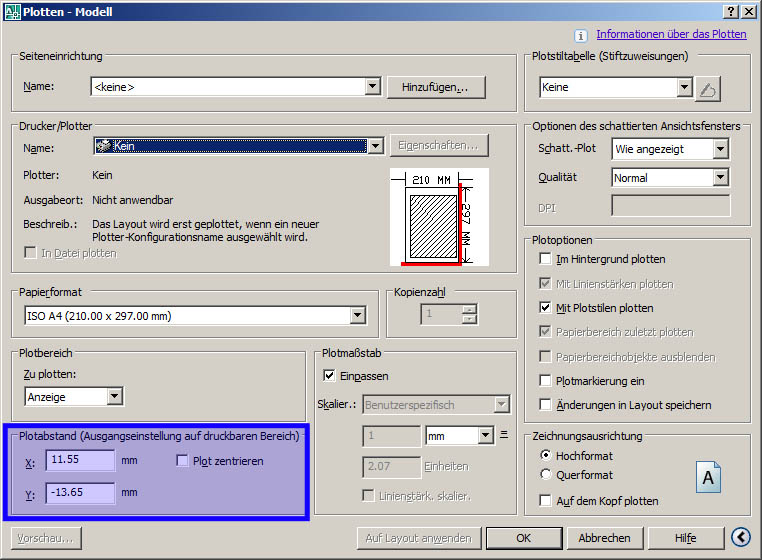Viewport: 762px width, 560px height.
Task: Open the Papierformat ISO A4 dropdown
Action: coord(358,315)
